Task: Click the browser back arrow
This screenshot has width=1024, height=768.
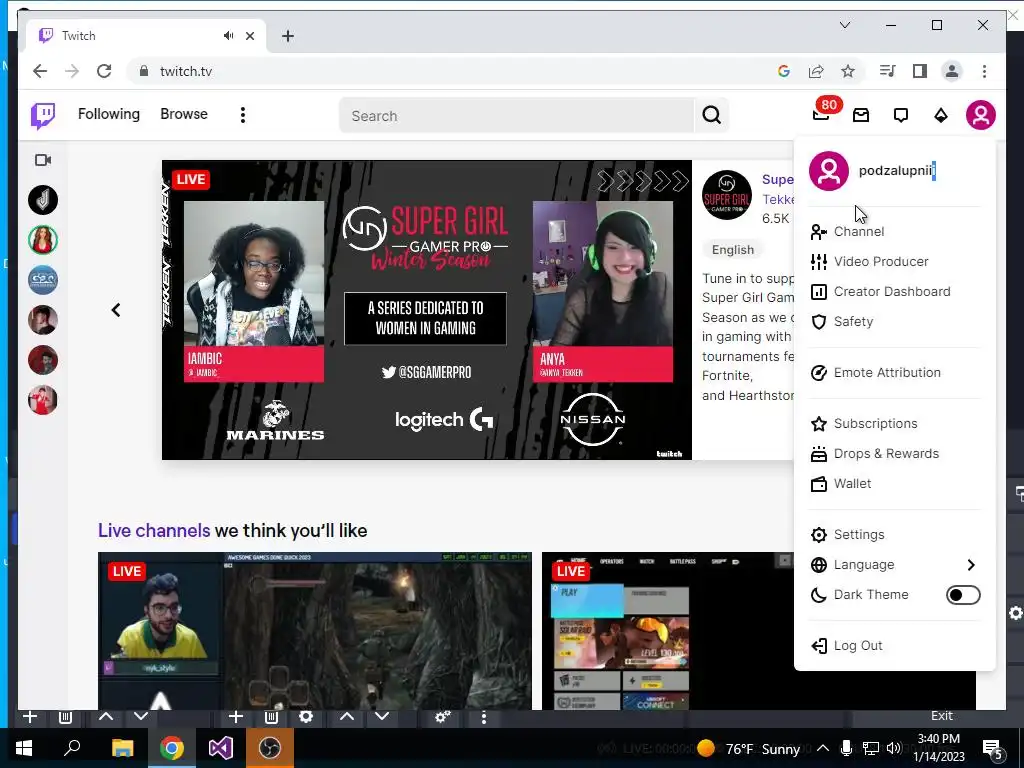Action: tap(40, 71)
